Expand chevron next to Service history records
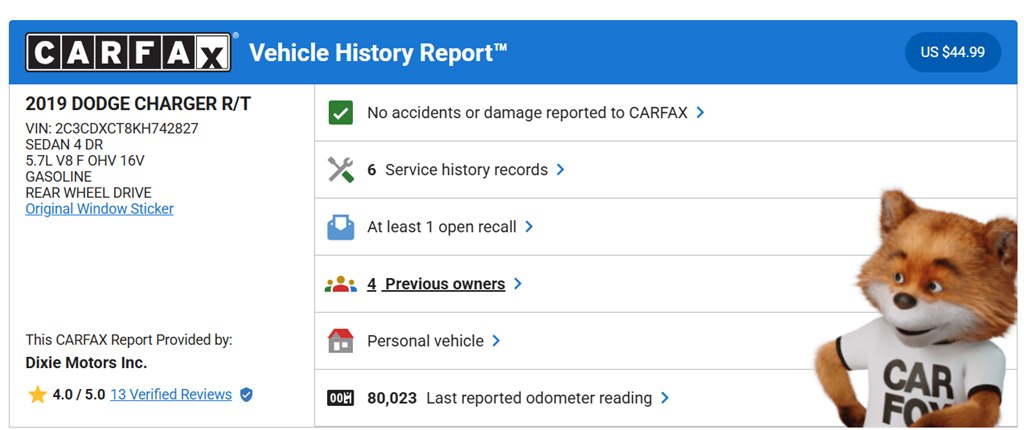Viewport: 1024px width, 430px height. pos(560,170)
